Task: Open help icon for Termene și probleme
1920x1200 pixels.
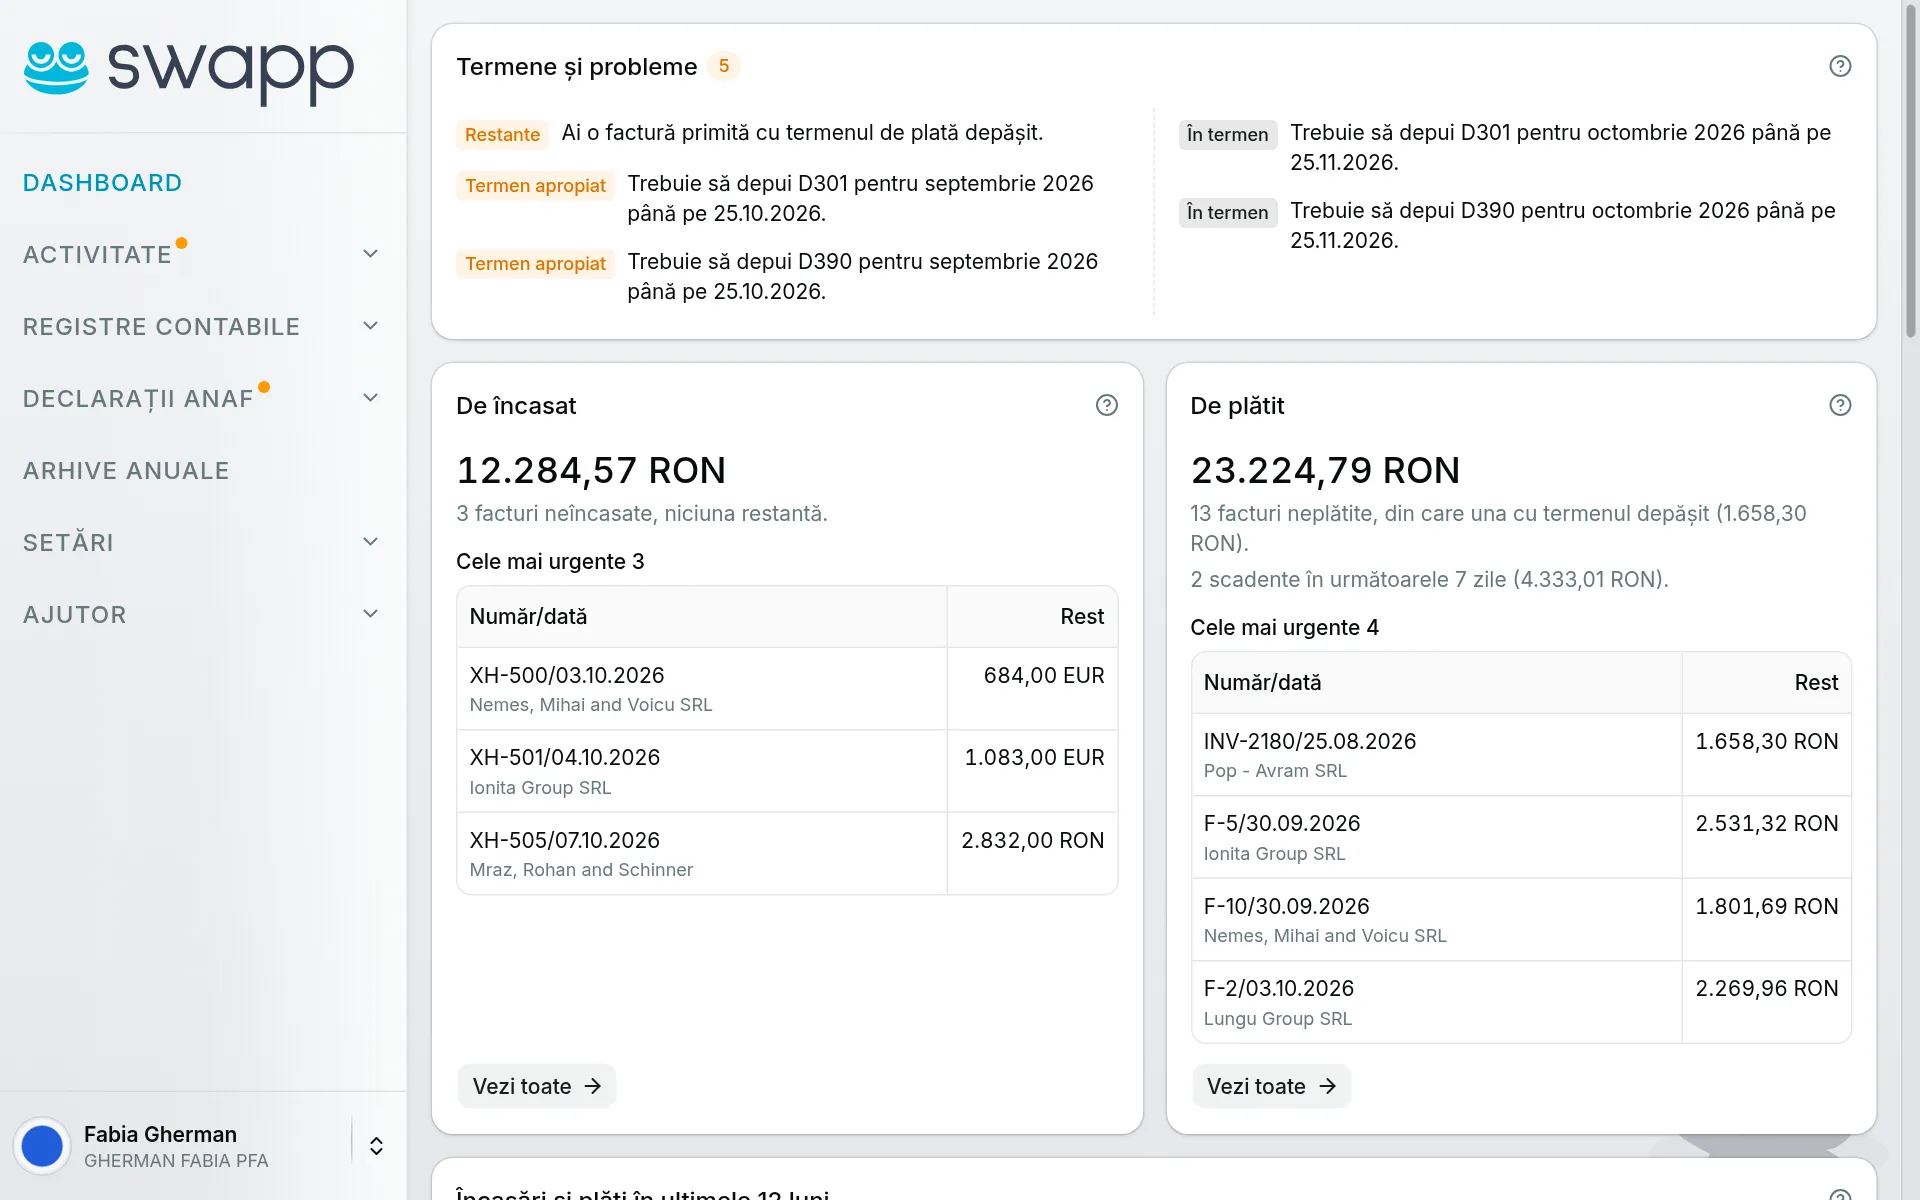Action: [x=1840, y=66]
